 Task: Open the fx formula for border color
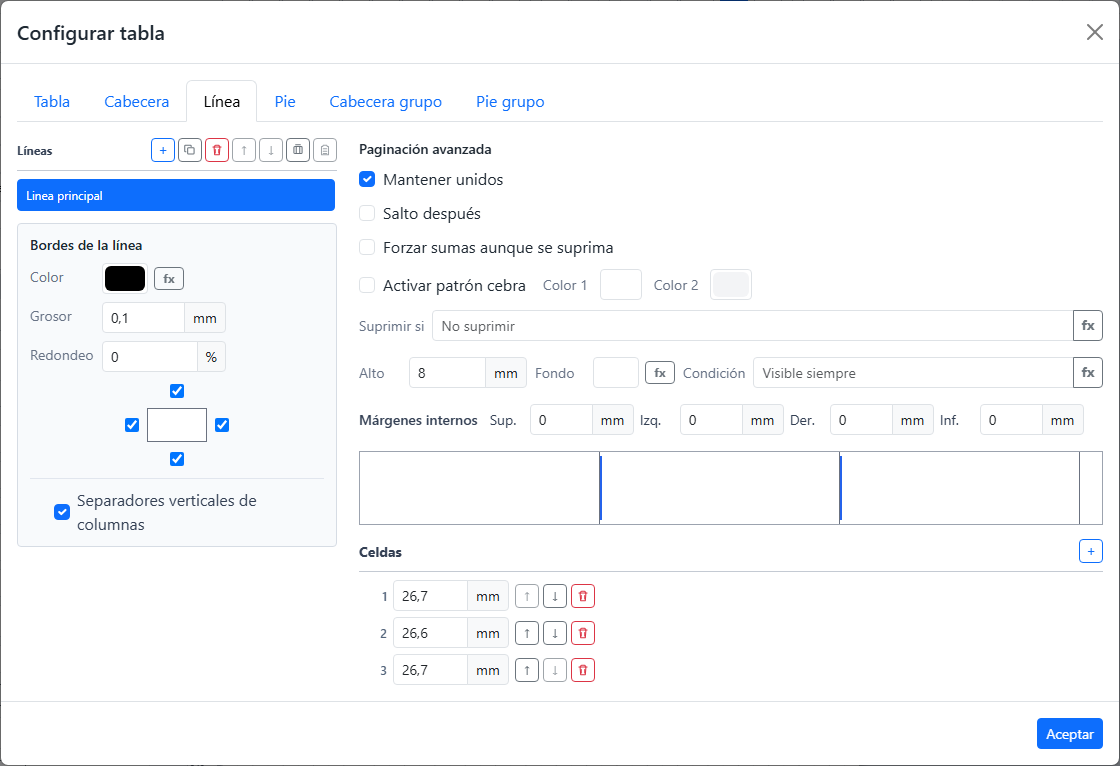pyautogui.click(x=169, y=279)
